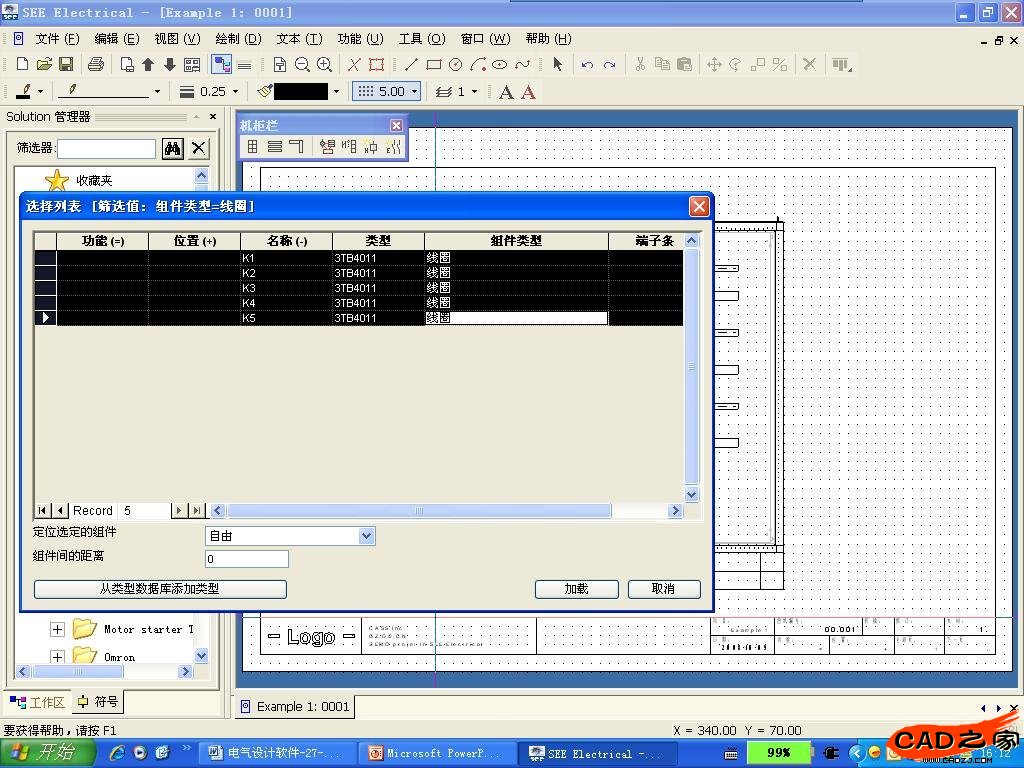
Task: Click the zoom in magnifier icon
Action: tap(324, 64)
